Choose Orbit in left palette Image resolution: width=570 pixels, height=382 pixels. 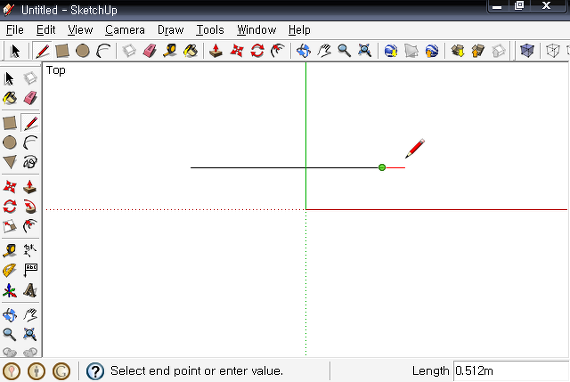[x=10, y=315]
